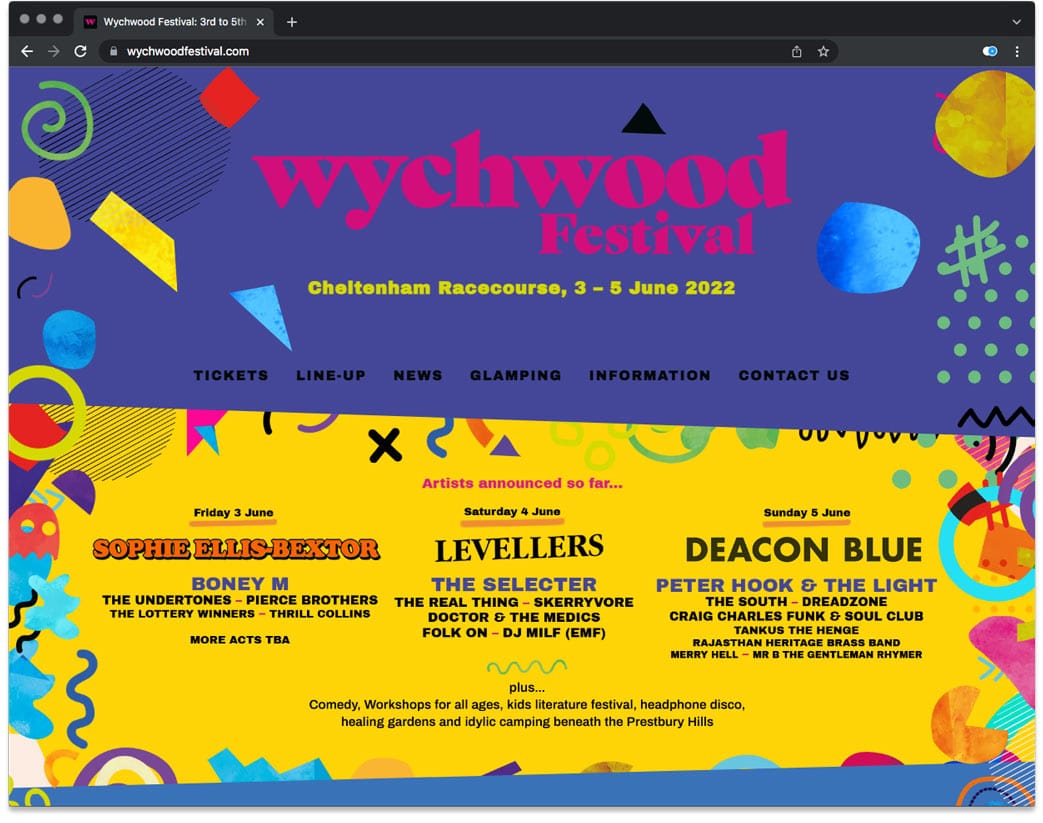The image size is (1043, 823).
Task: Bookmark the page with the star icon
Action: [x=823, y=51]
